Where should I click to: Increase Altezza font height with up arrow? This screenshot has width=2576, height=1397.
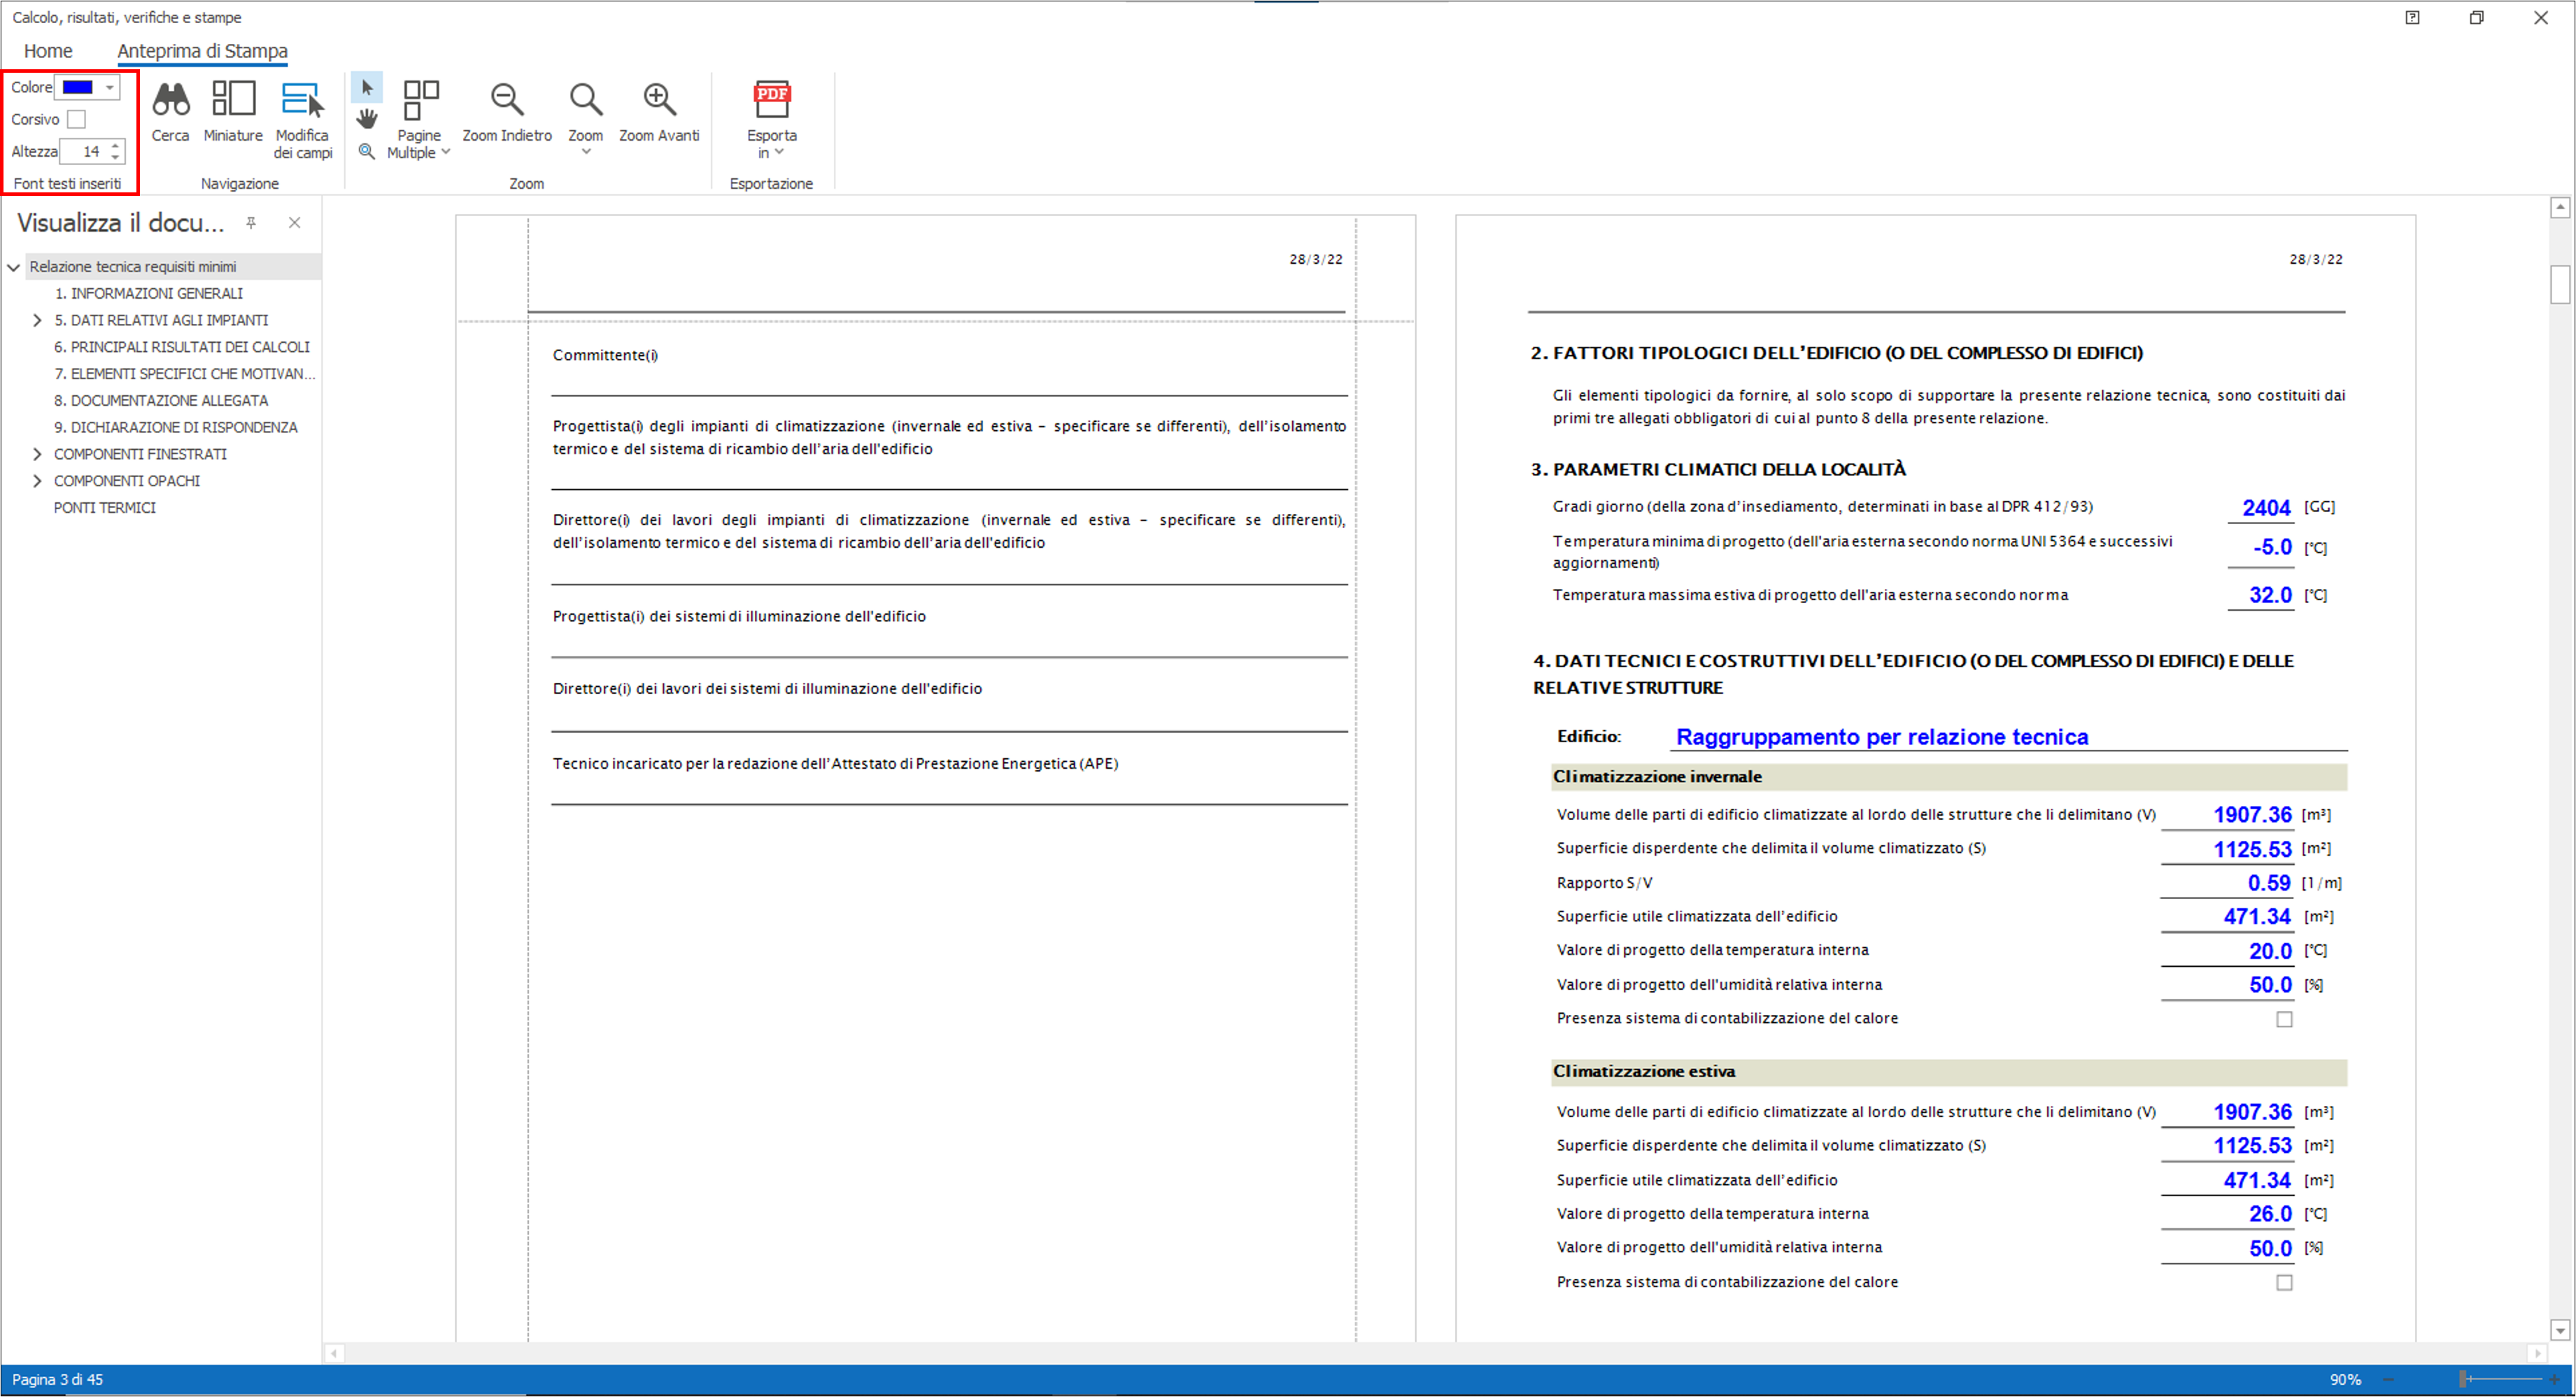(115, 146)
